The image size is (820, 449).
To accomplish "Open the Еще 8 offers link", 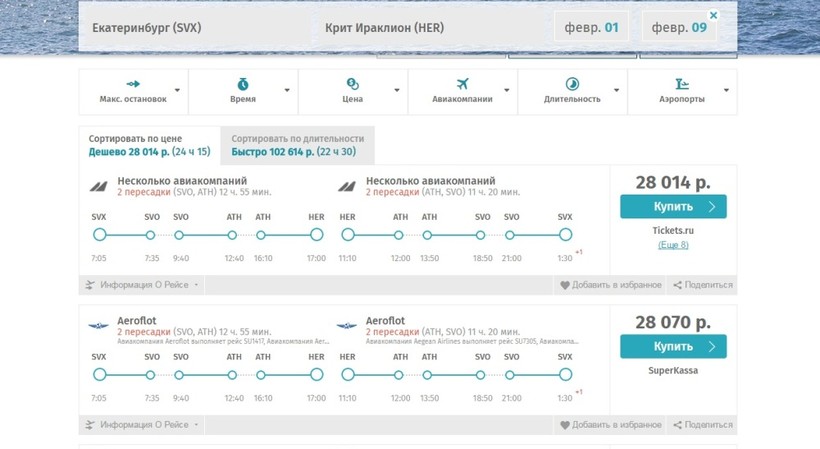I will (x=672, y=245).
